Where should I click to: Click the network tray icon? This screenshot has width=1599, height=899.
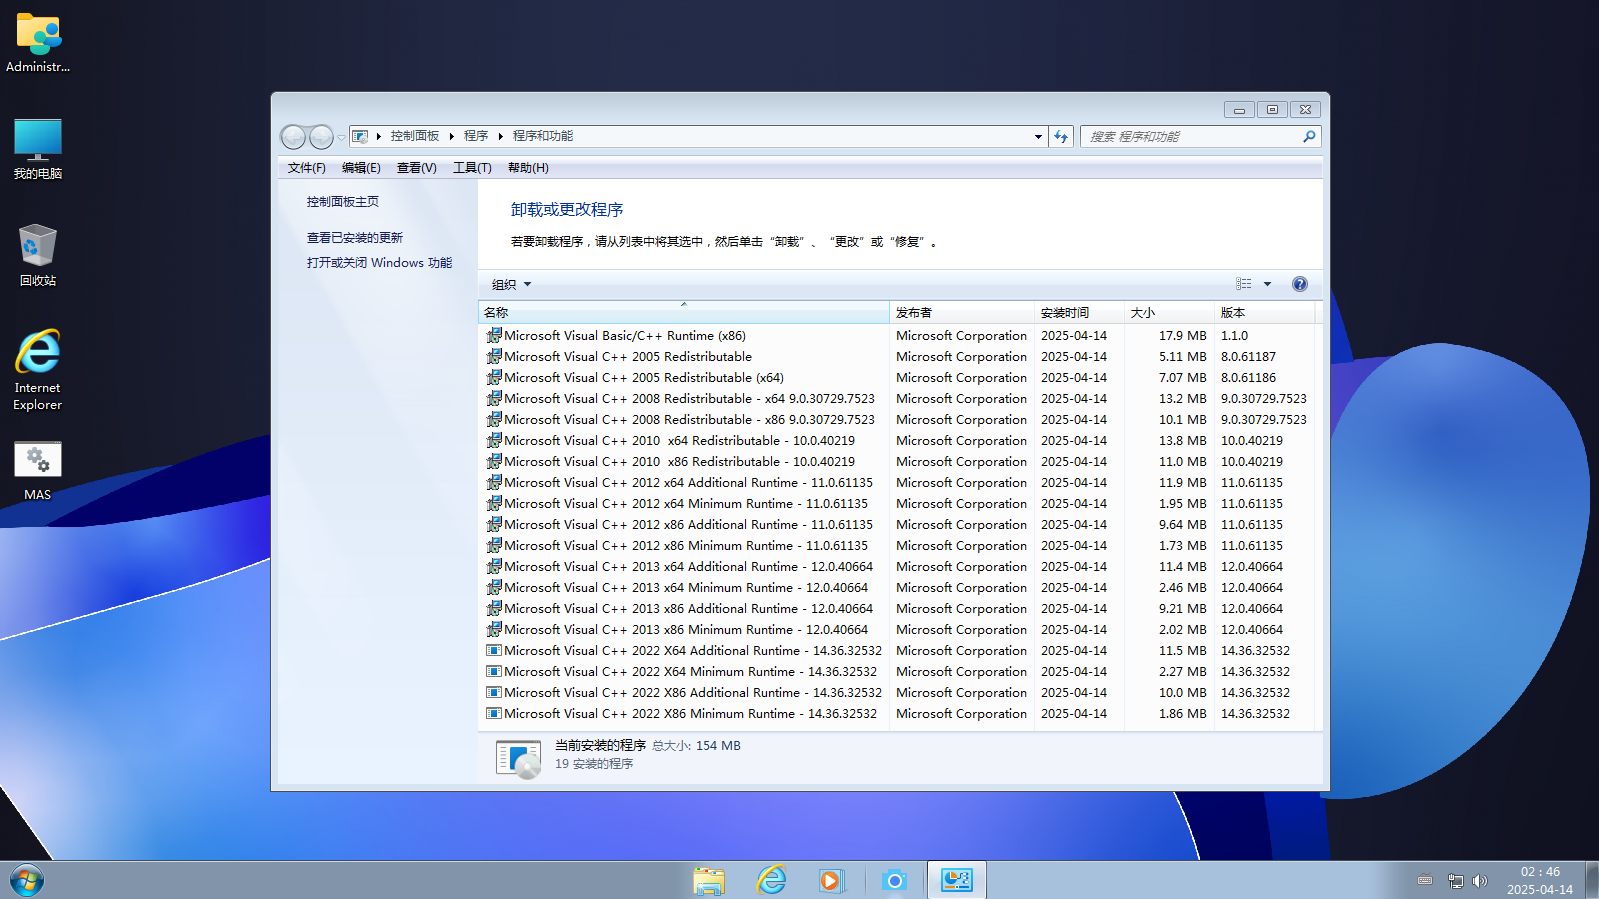1455,881
